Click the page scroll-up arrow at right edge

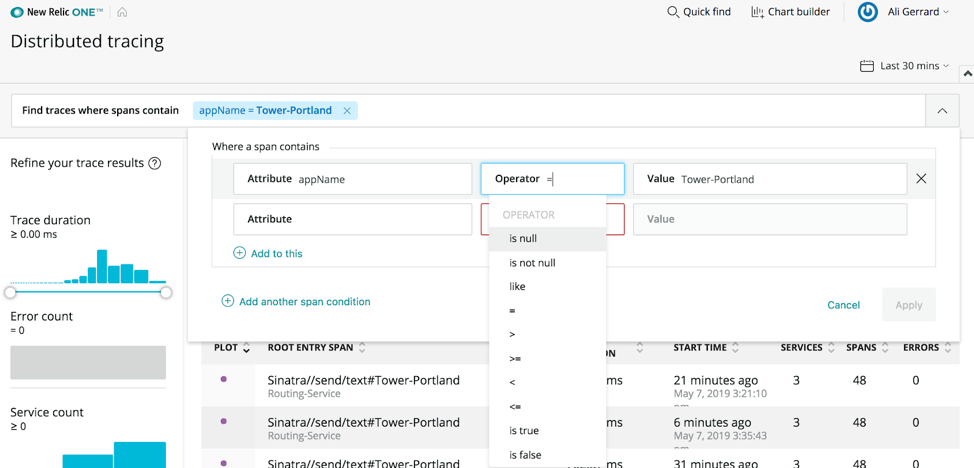[x=967, y=73]
